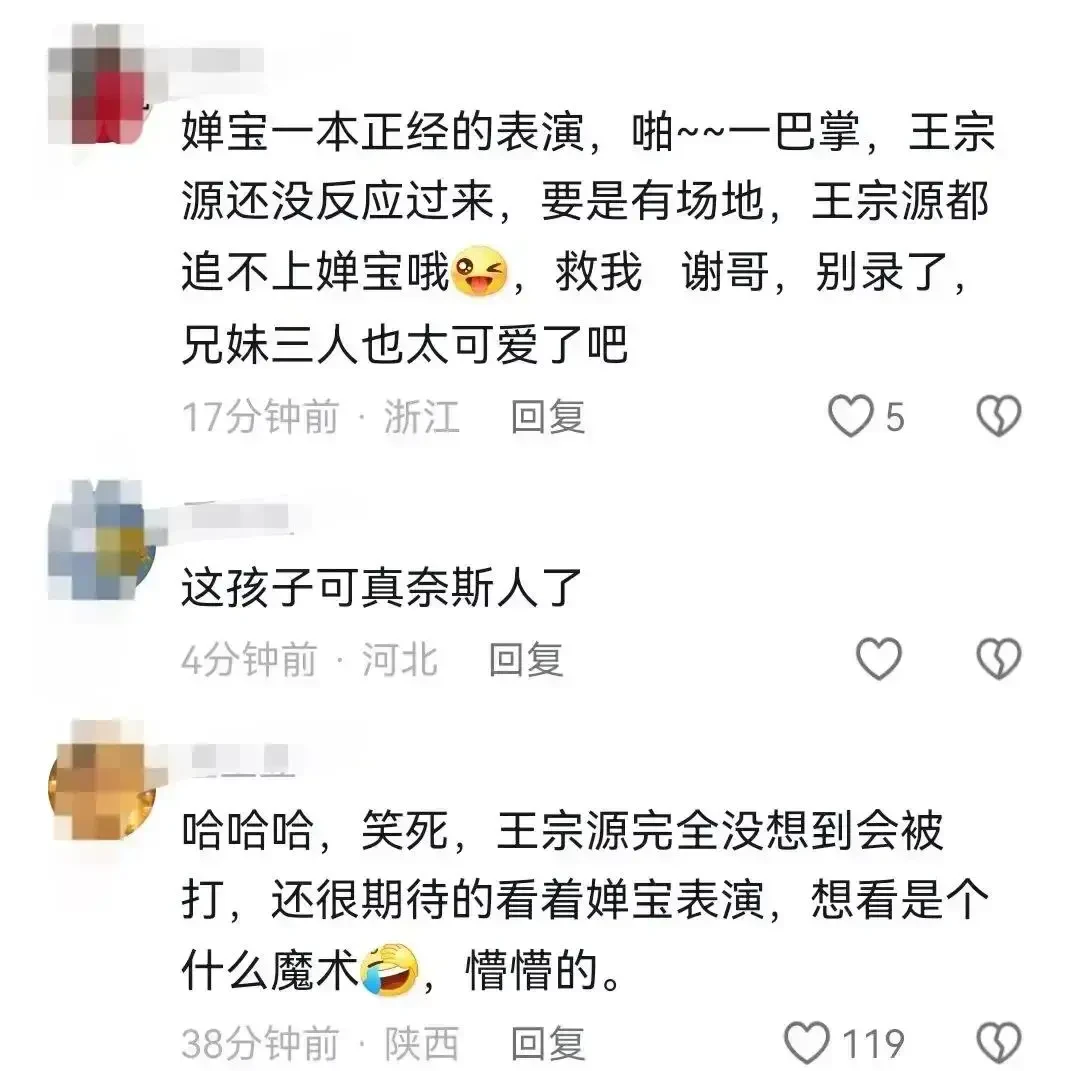Tap the winking tongue emoji in first comment
This screenshot has height=1071, width=1080.
(478, 271)
